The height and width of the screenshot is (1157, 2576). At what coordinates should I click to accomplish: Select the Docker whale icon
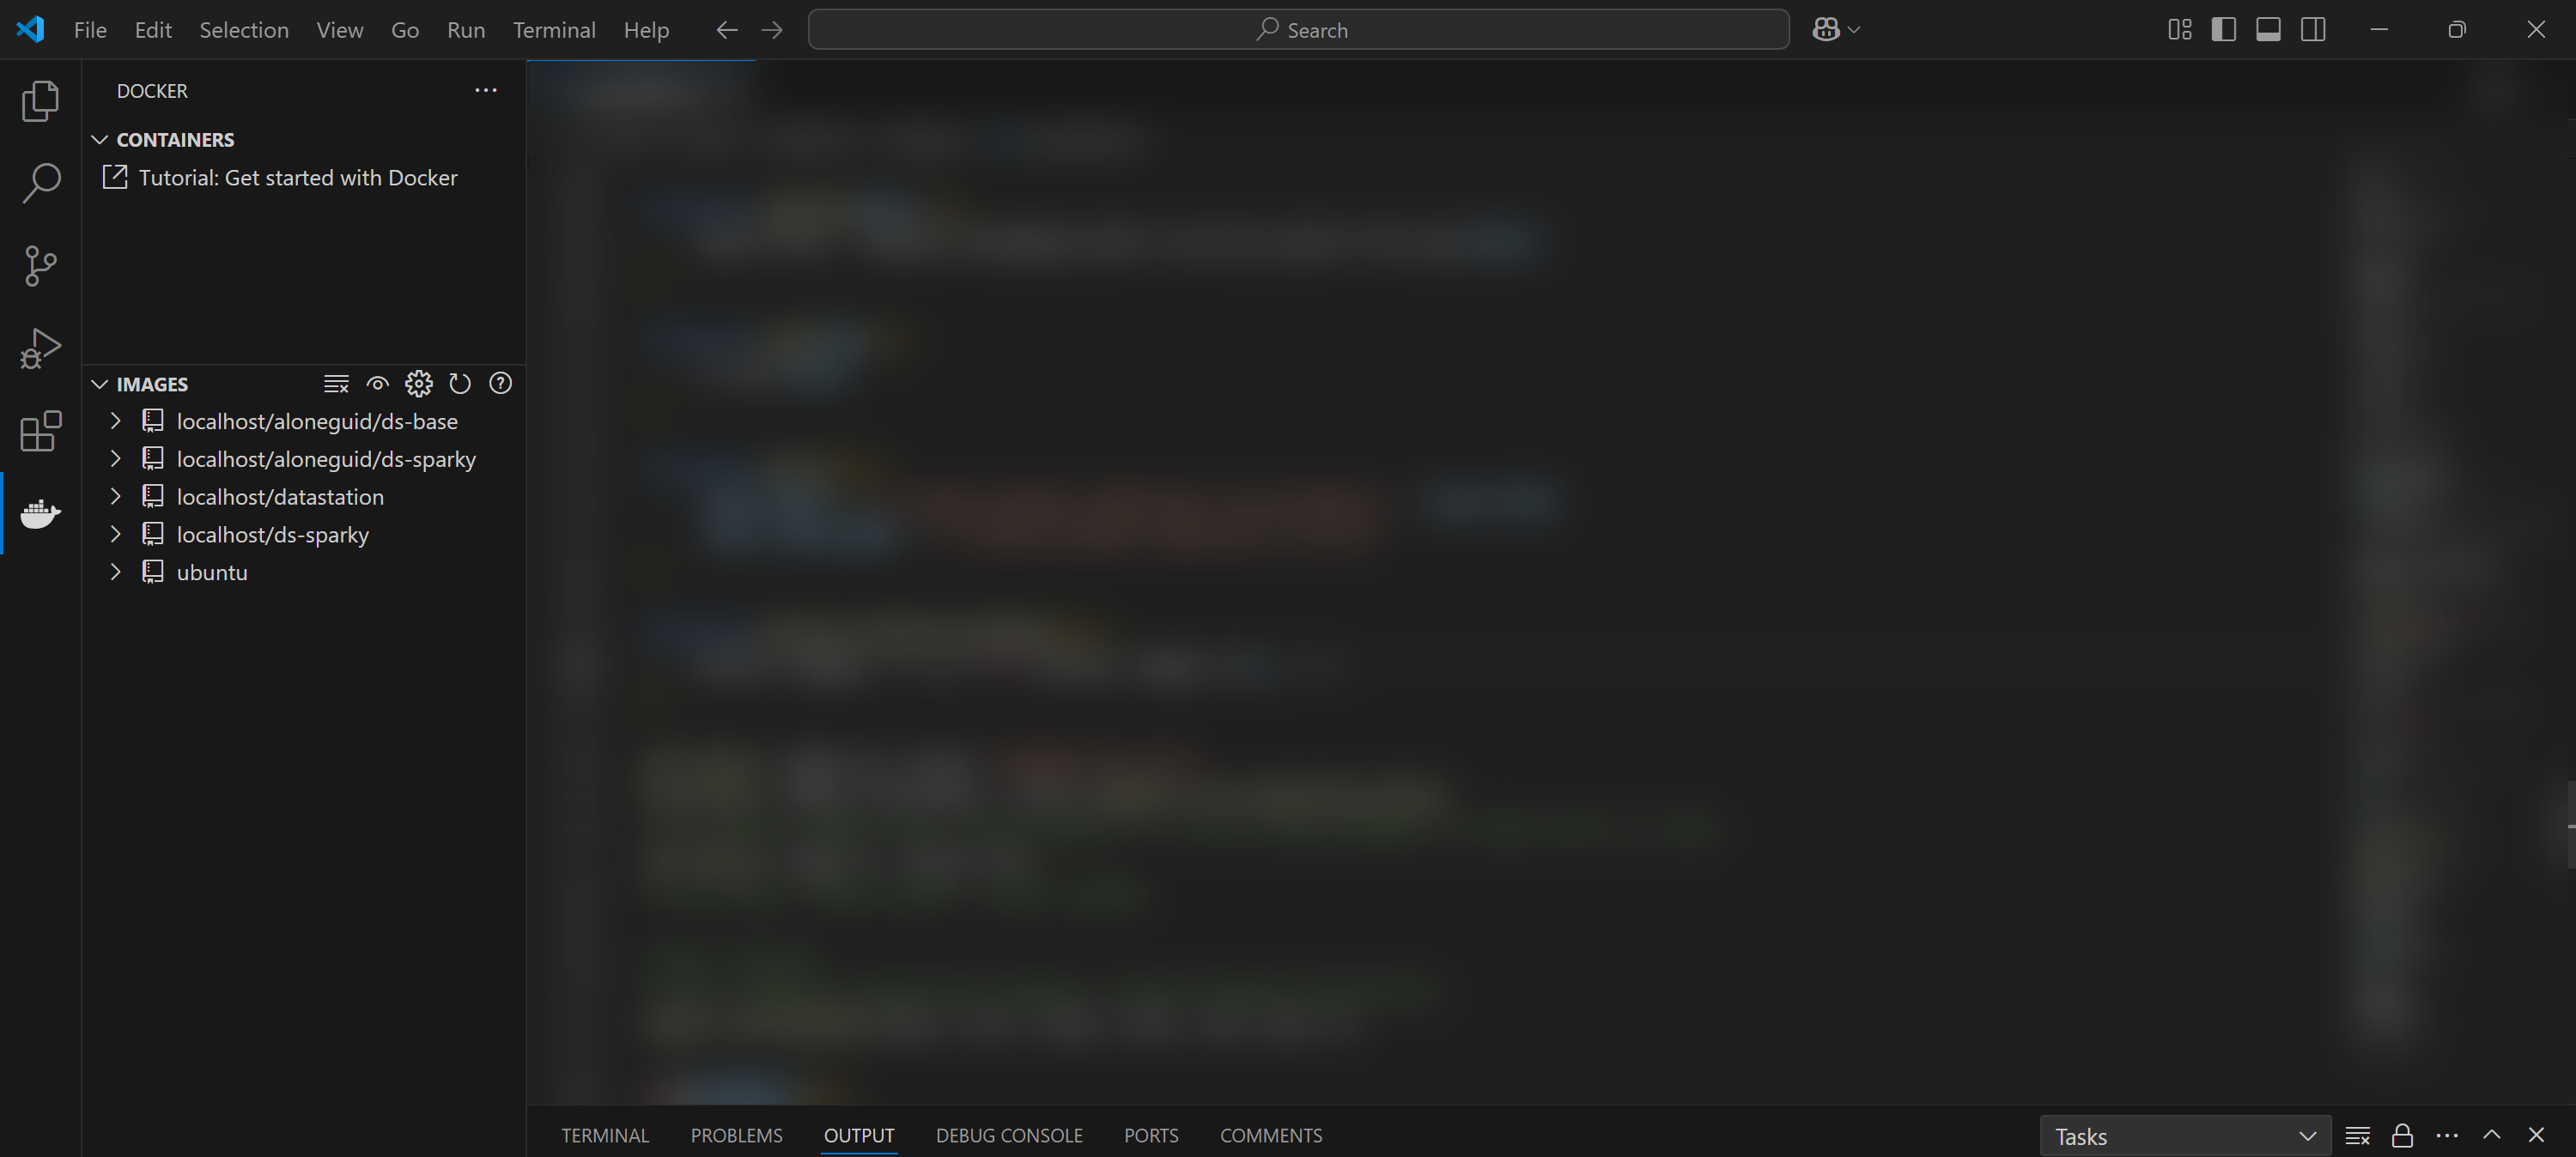click(x=40, y=514)
